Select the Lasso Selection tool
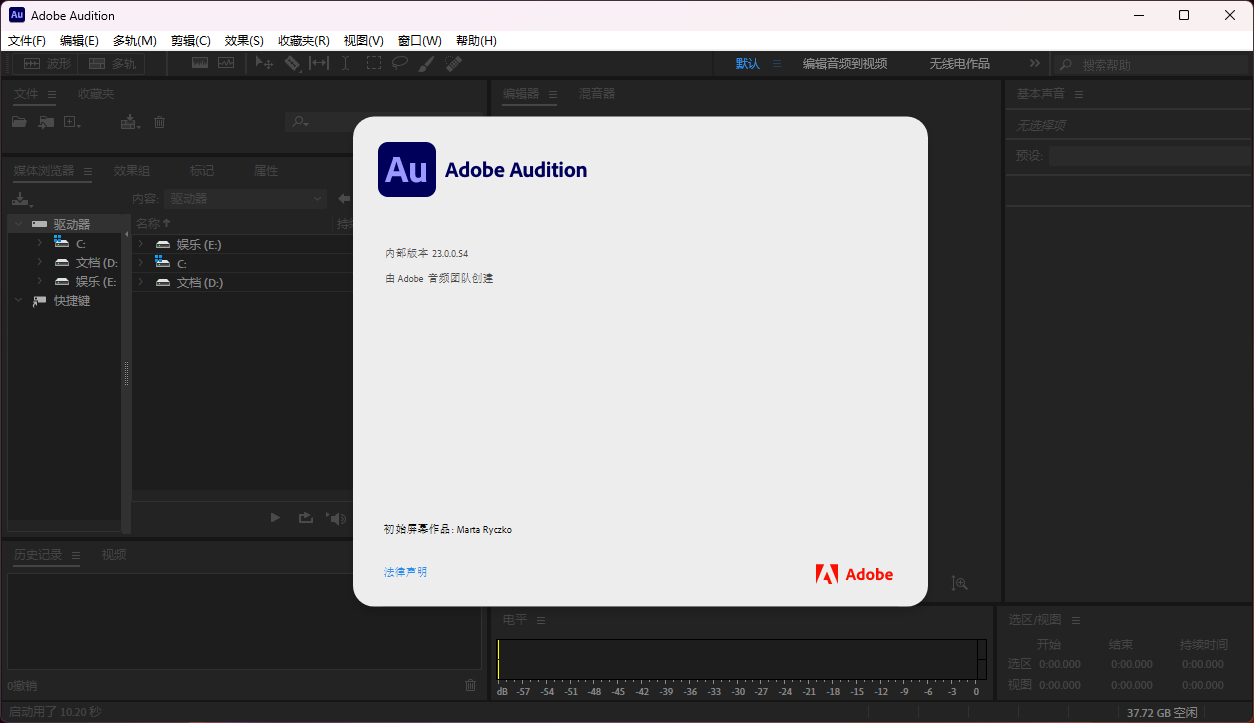1254x723 pixels. pos(400,63)
